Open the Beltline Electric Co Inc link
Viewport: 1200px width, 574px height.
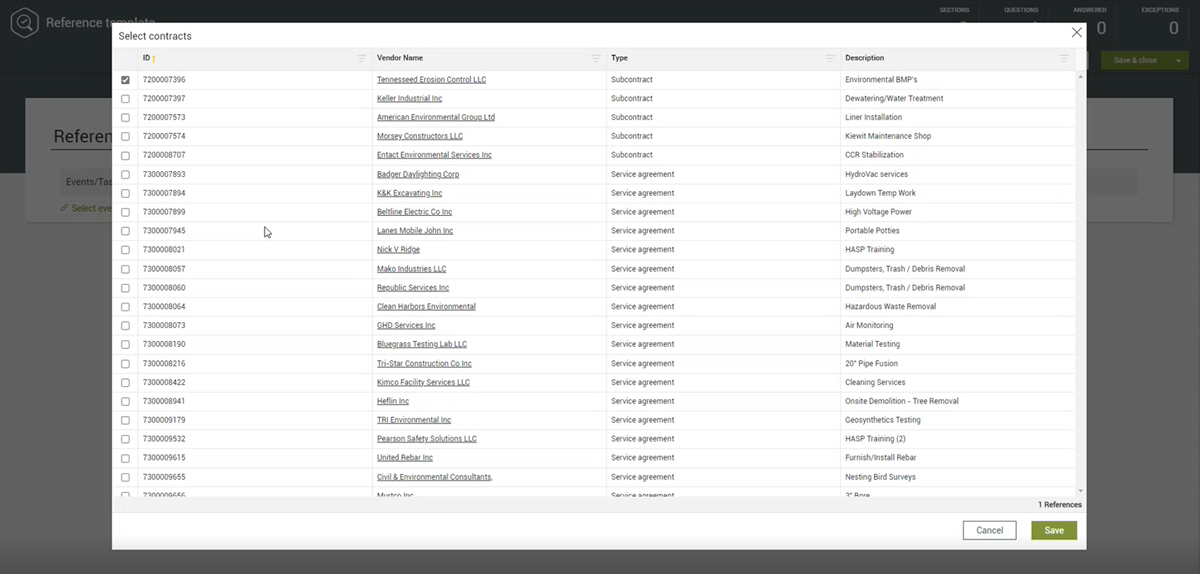415,213
